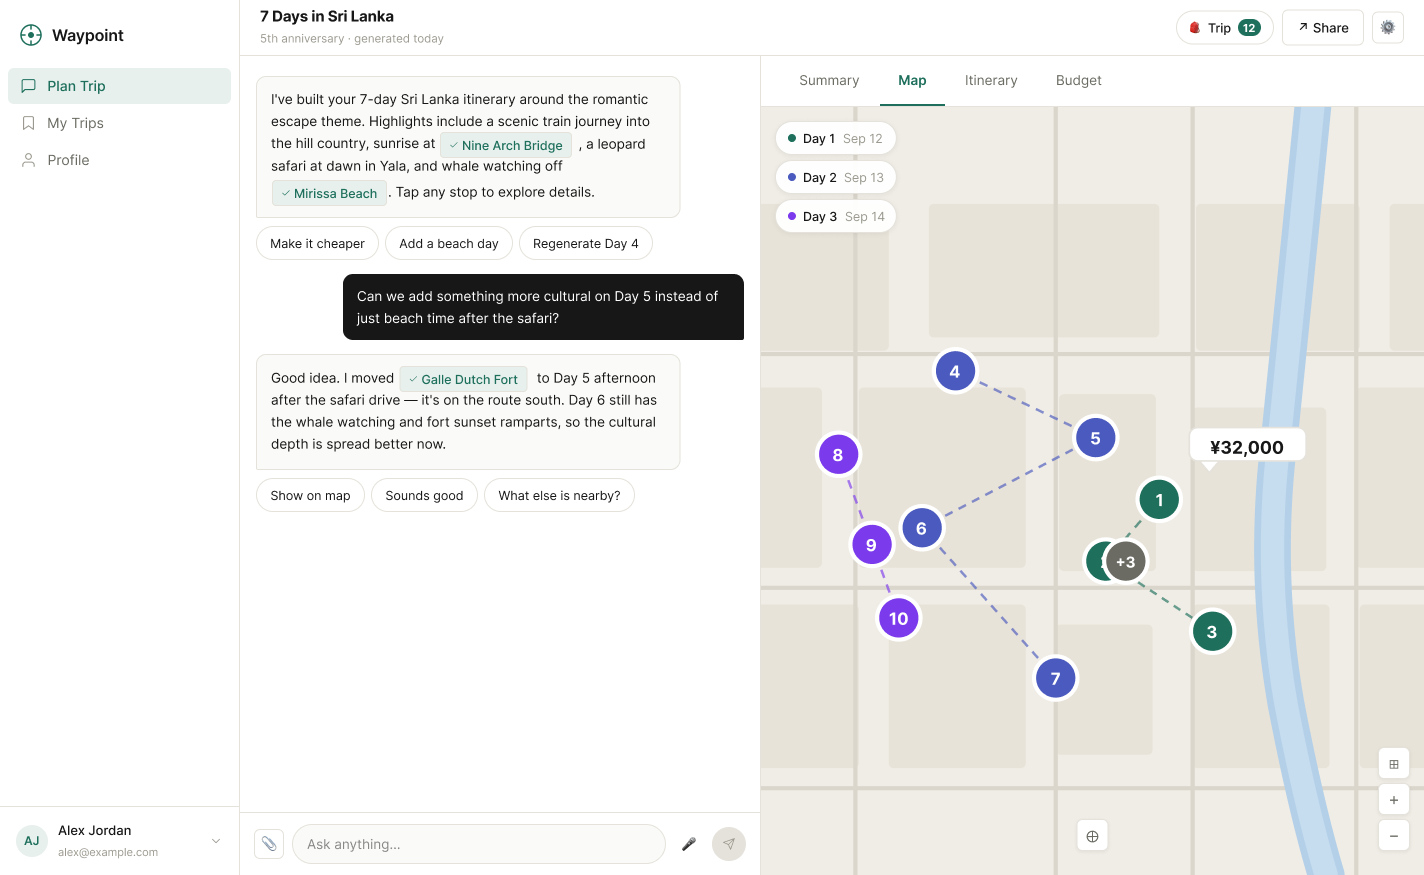Toggle Day 1 Sep 12 route filter
The image size is (1424, 875).
pos(836,138)
